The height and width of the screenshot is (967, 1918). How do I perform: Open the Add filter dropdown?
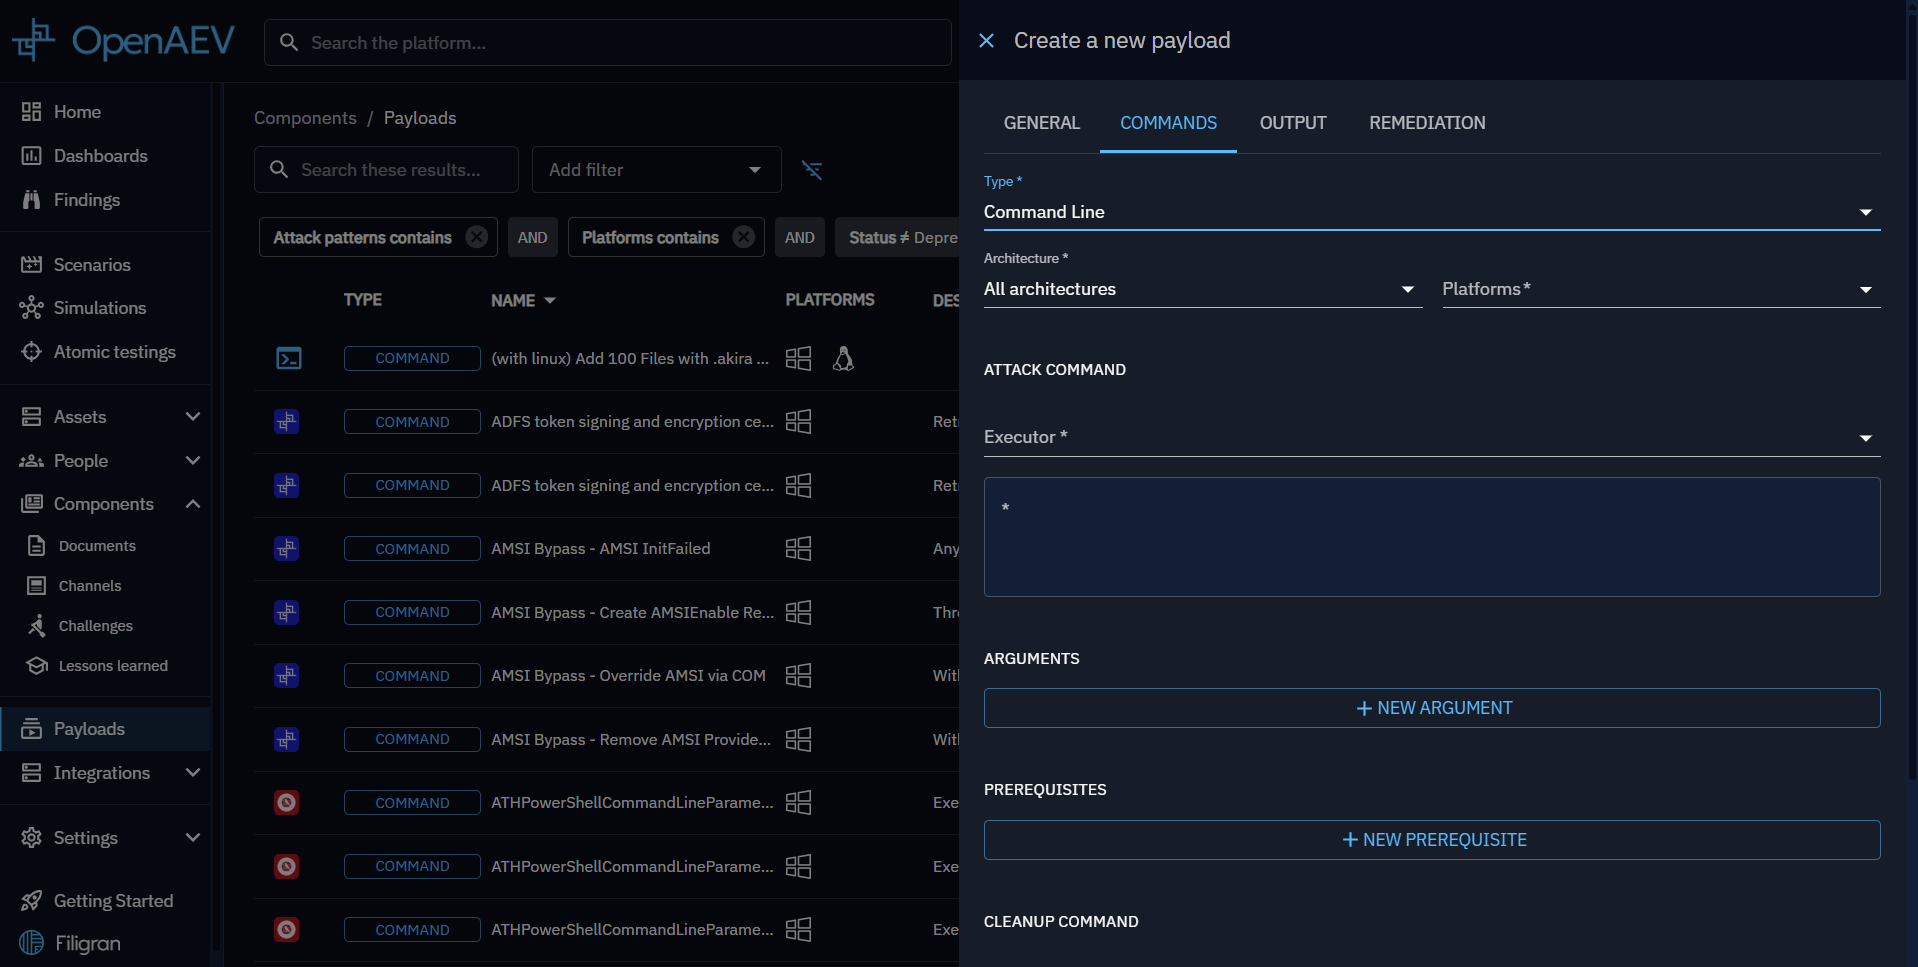tap(655, 170)
